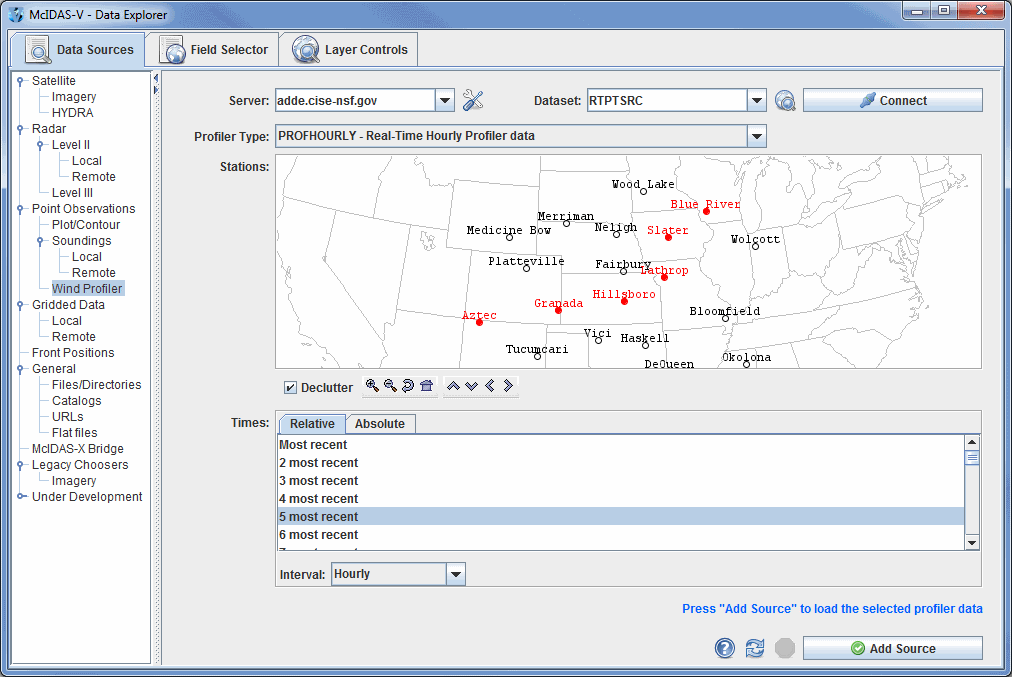
Task: Open HYDRA under Satellite
Action: coord(72,112)
